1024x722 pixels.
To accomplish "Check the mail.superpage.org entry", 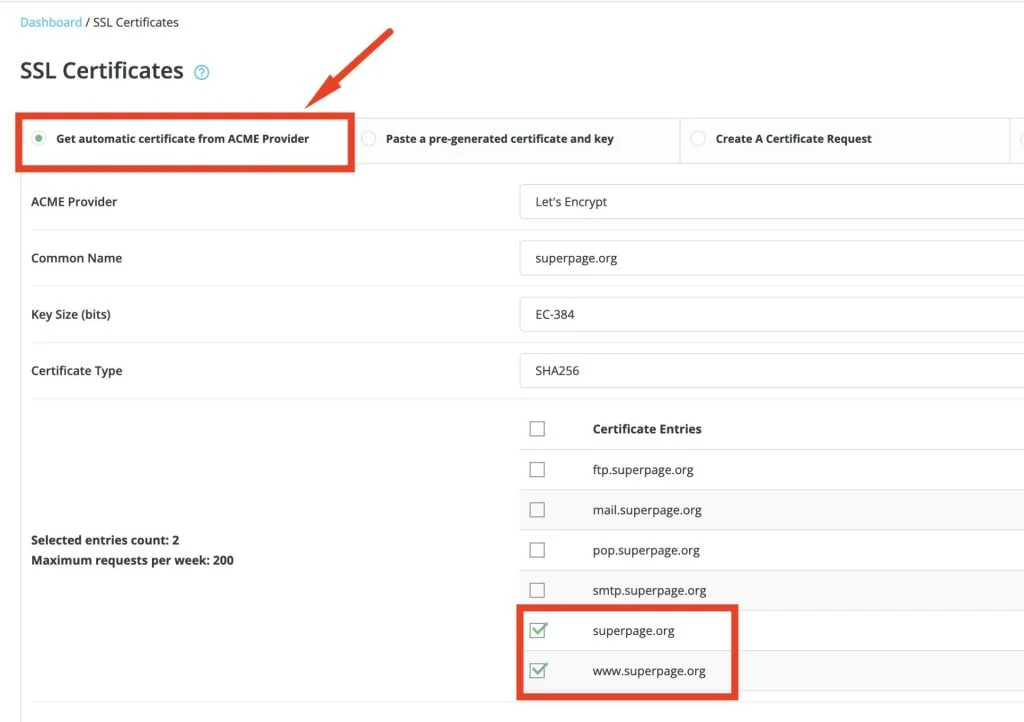I will tap(537, 510).
